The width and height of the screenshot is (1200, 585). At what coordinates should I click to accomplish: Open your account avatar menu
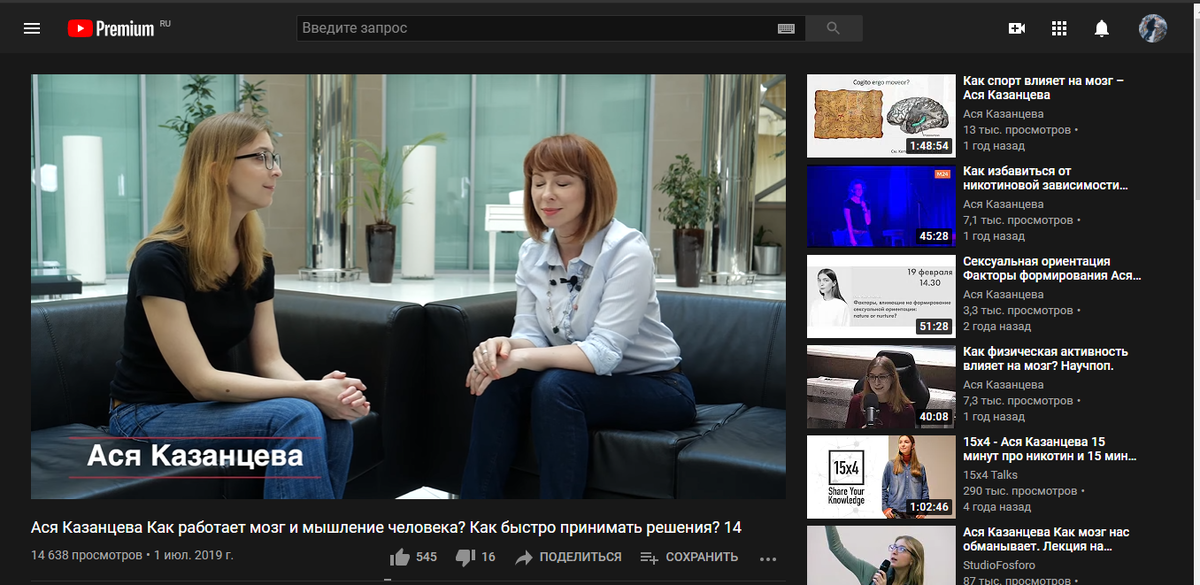1152,27
